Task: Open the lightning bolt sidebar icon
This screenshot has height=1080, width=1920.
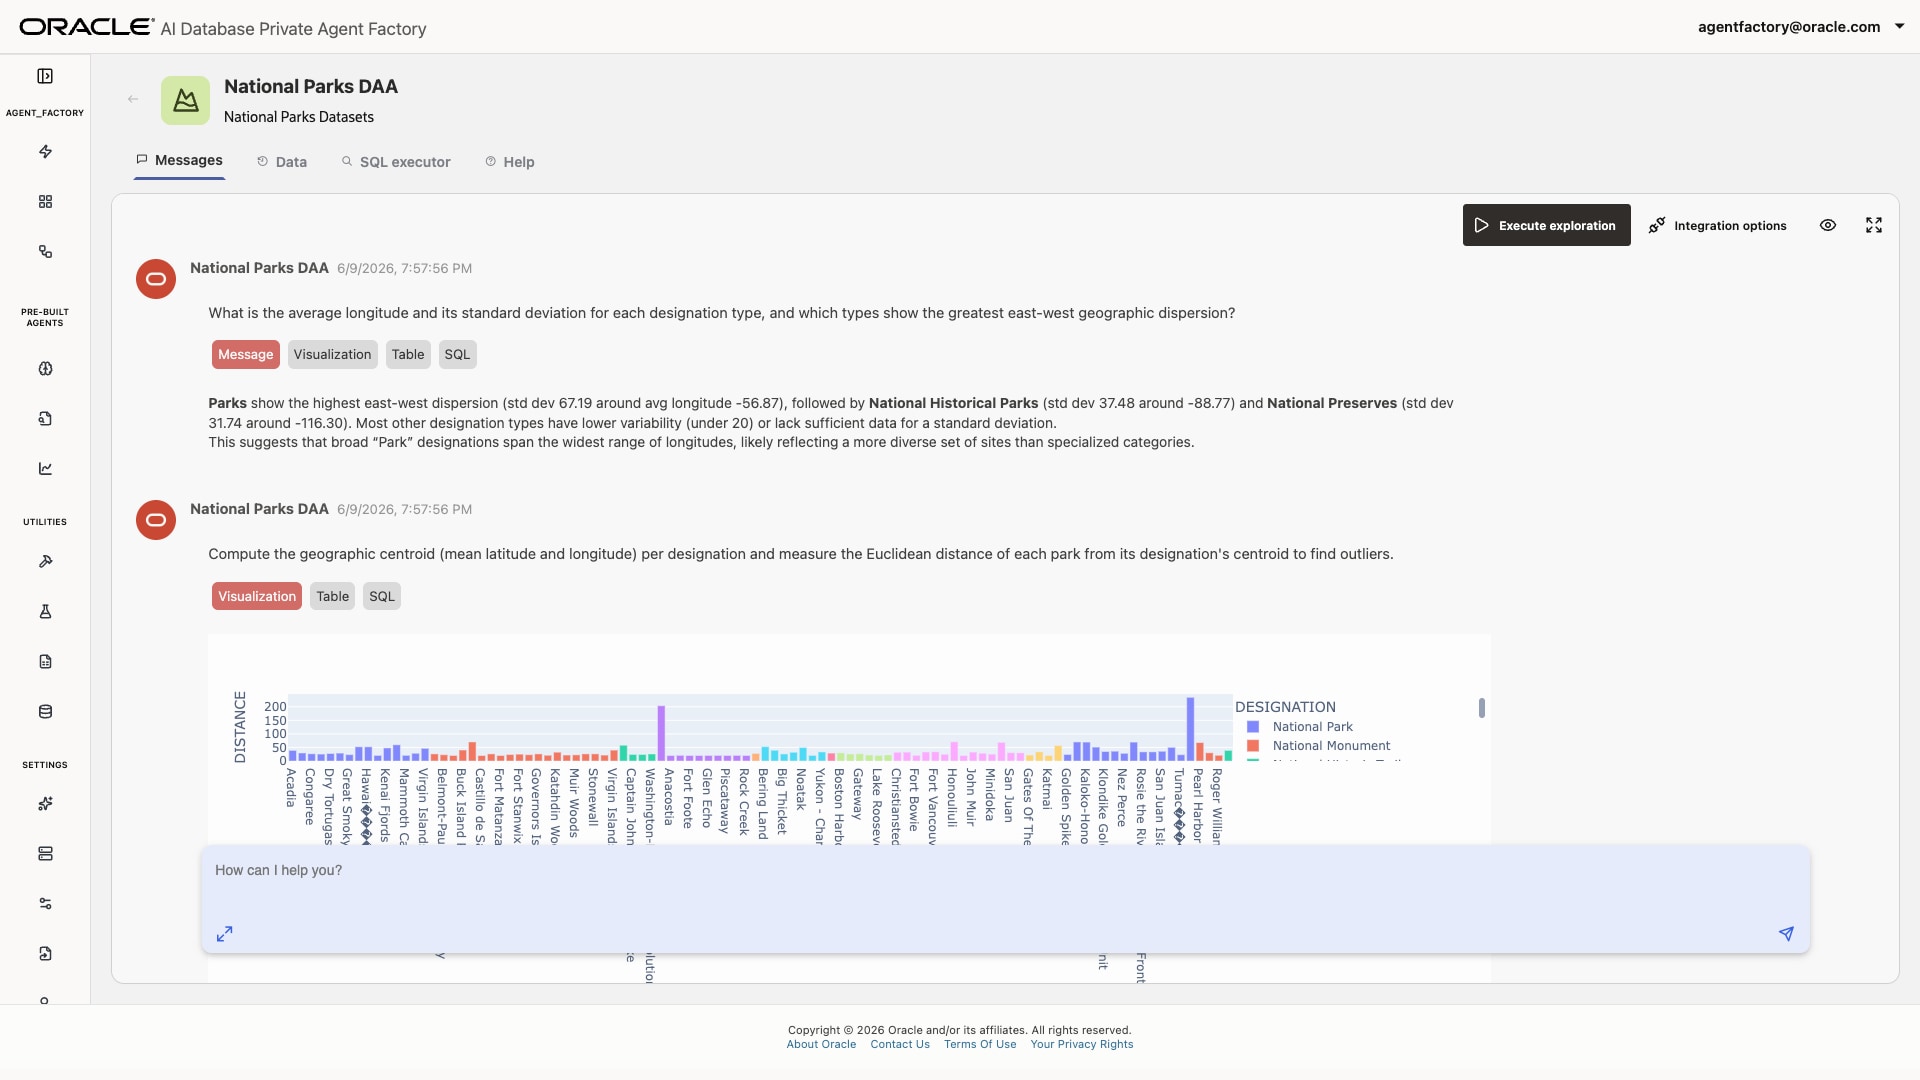Action: tap(45, 152)
